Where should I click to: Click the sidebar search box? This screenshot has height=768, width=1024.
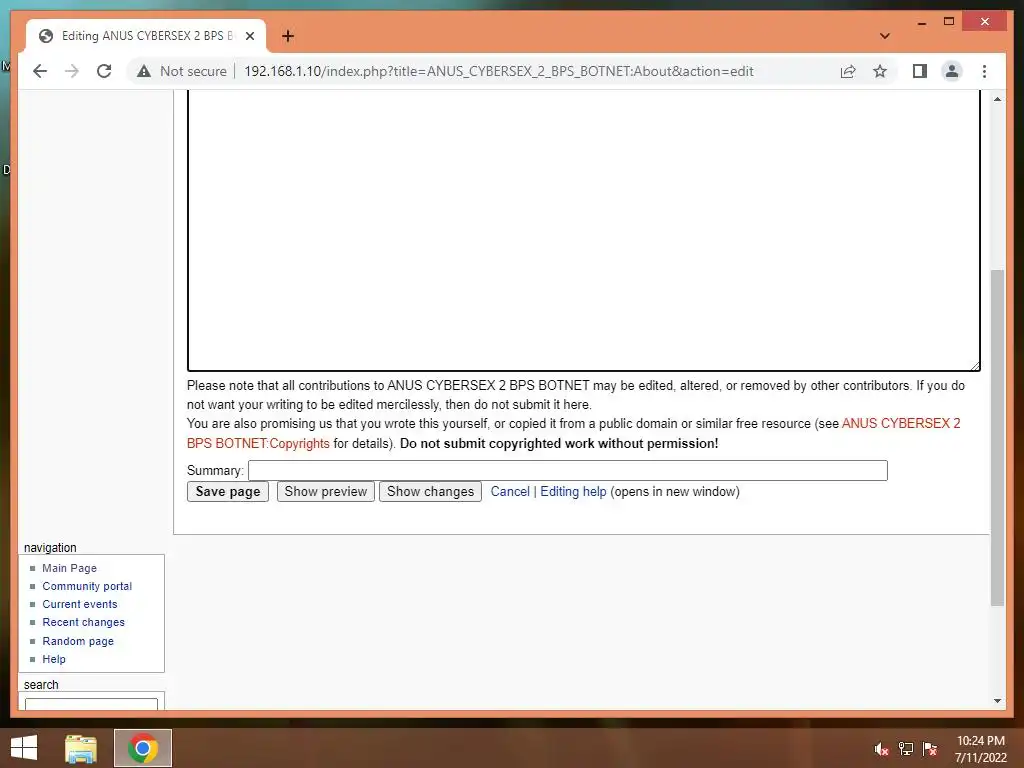(91, 704)
